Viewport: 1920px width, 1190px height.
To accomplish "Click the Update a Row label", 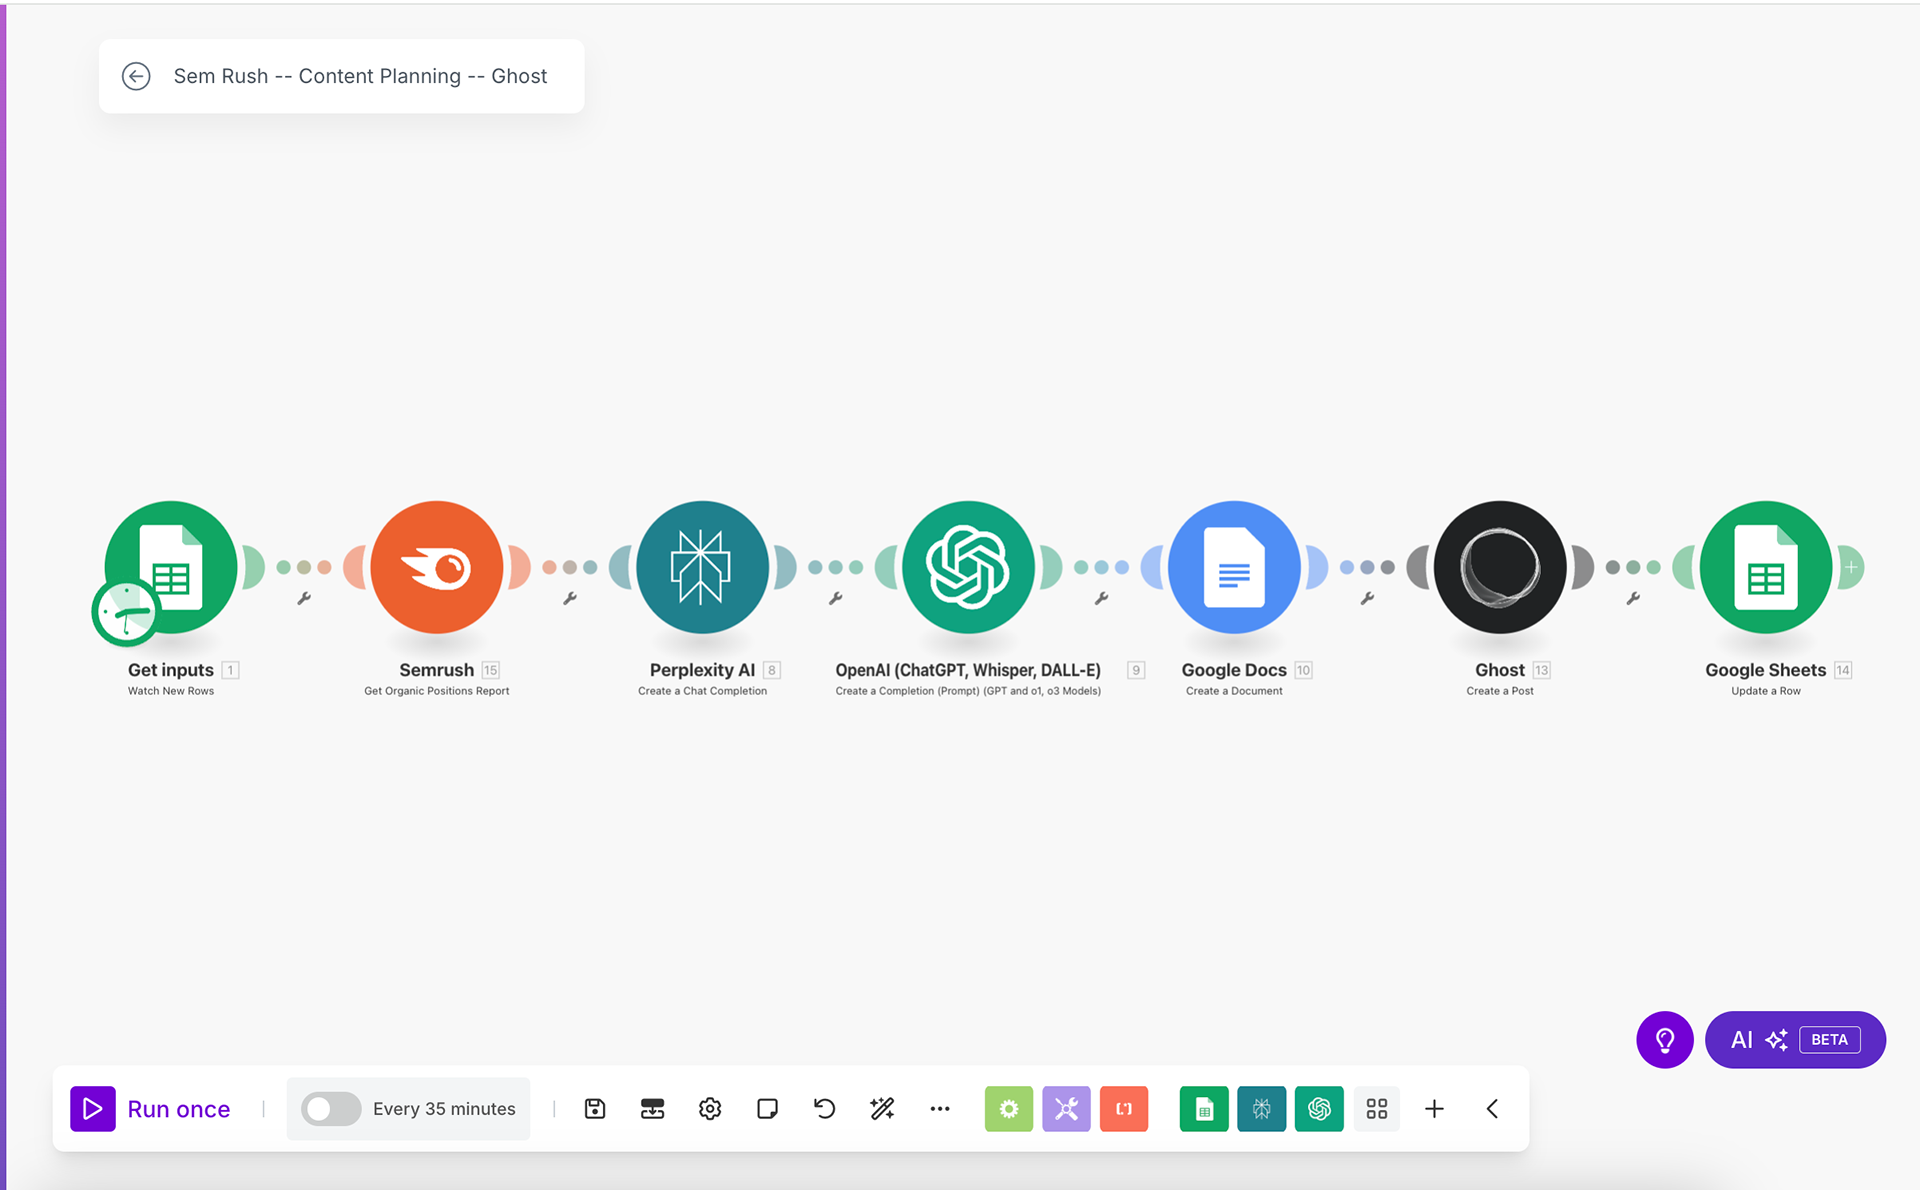I will (1766, 691).
